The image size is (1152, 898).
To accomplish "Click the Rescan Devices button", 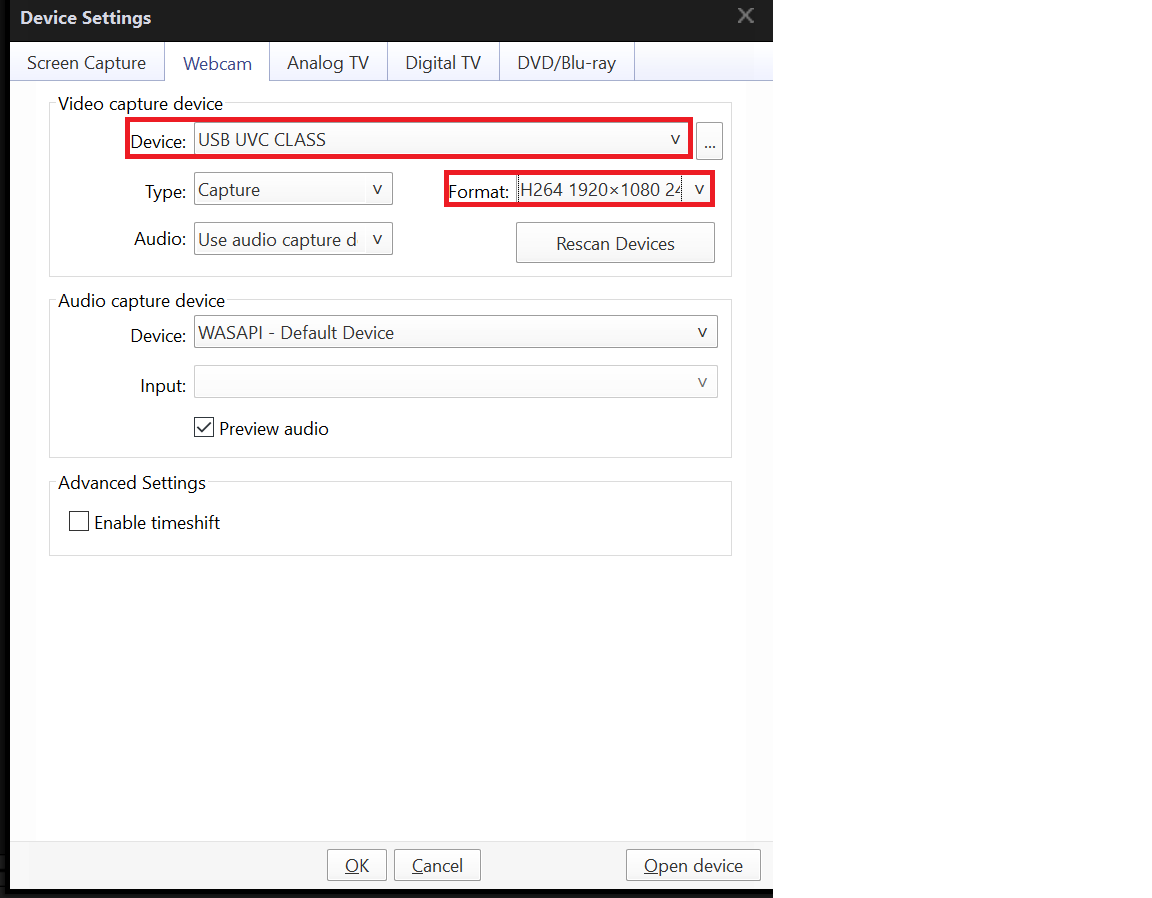I will point(615,243).
